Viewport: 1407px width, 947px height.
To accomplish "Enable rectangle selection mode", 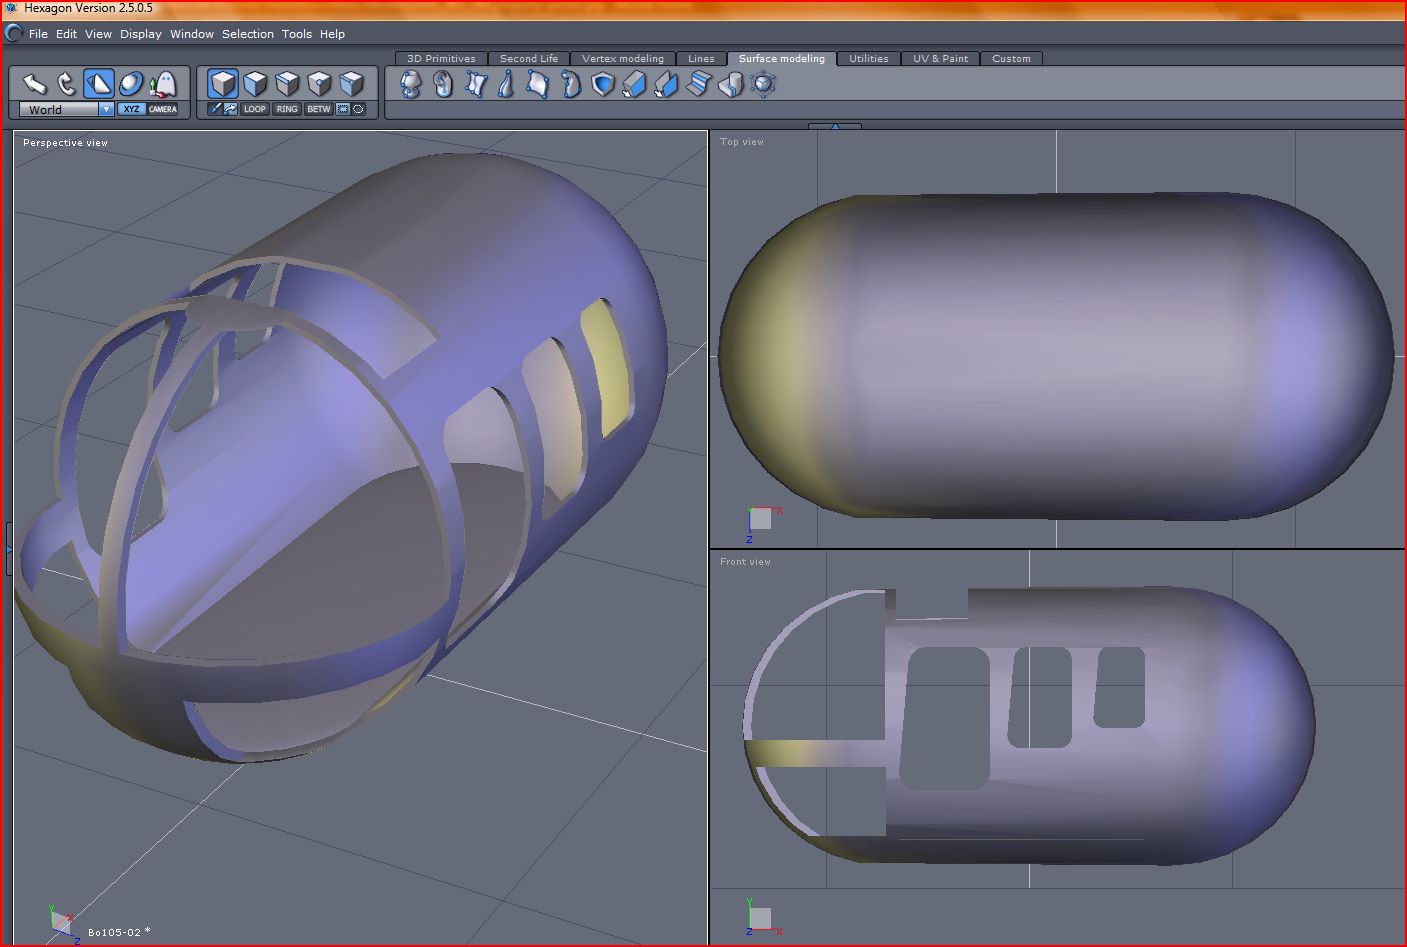I will tap(343, 109).
